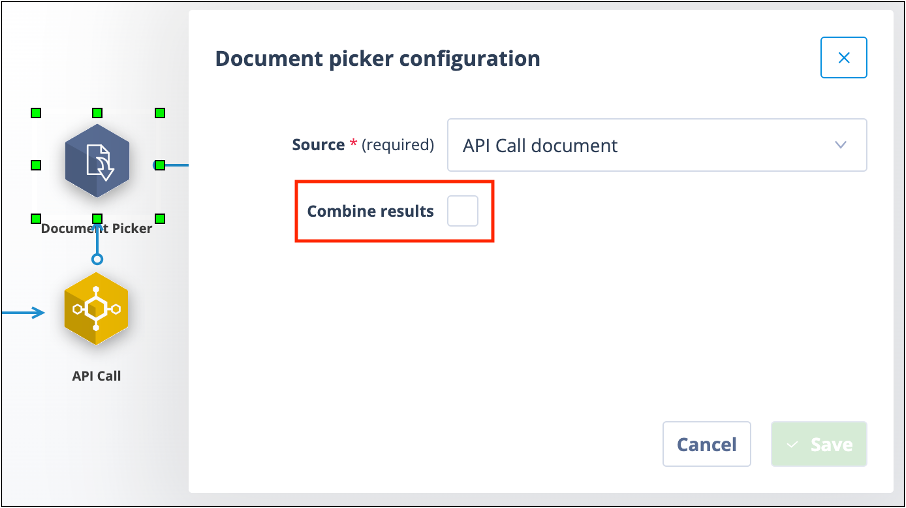
Task: Click the Combine results label text
Action: pyautogui.click(x=370, y=212)
